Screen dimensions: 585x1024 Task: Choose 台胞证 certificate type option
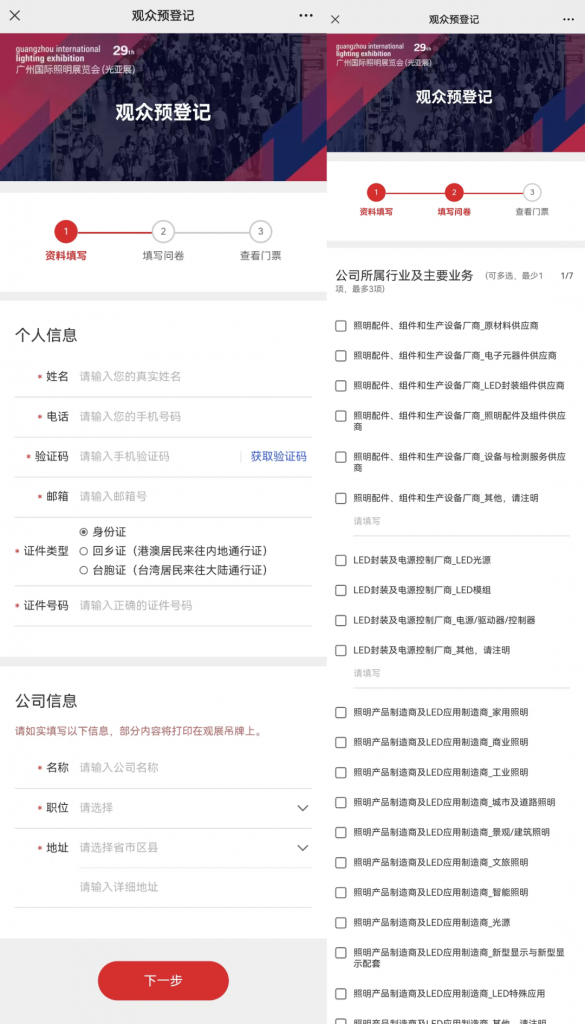84,570
